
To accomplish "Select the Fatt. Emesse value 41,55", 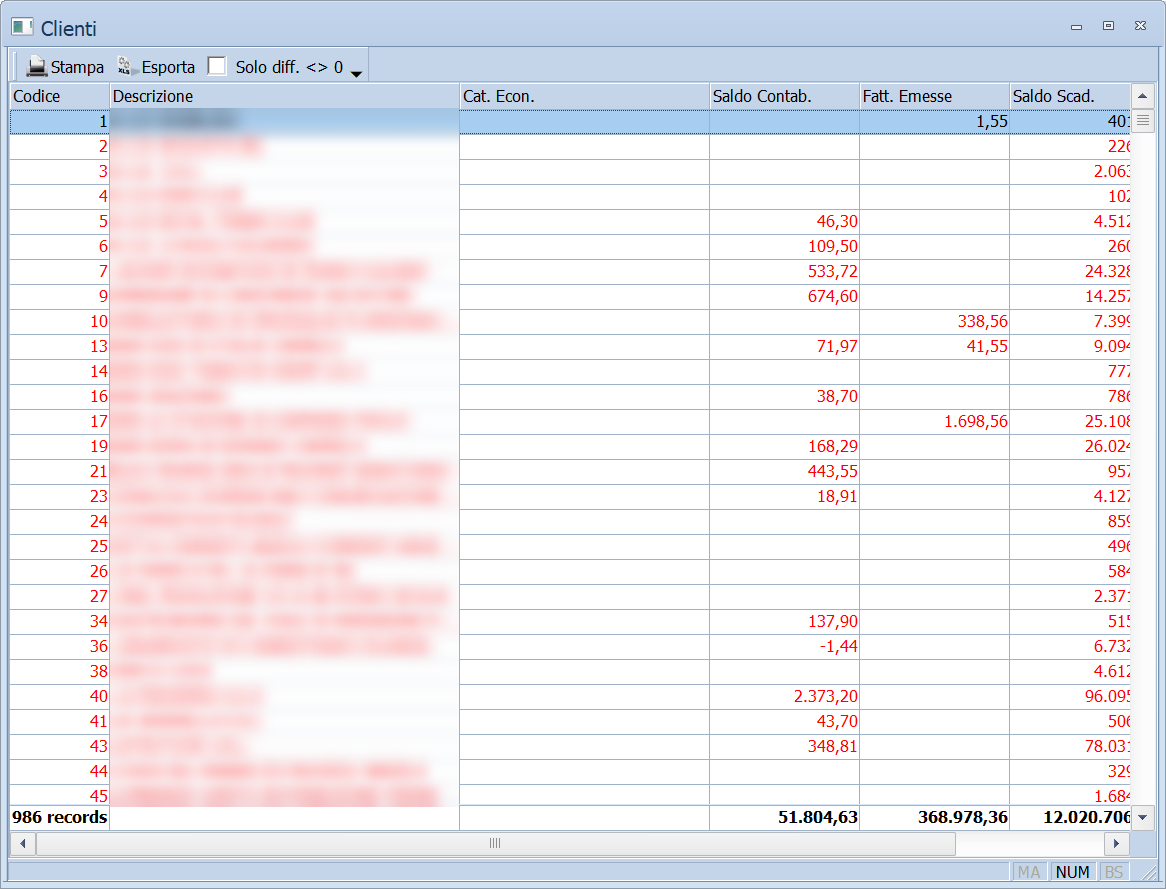I will coord(987,347).
